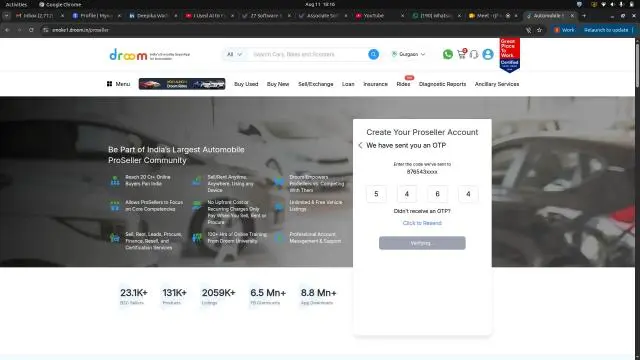The image size is (640, 360).
Task: Click the headset support icon
Action: pos(474,54)
